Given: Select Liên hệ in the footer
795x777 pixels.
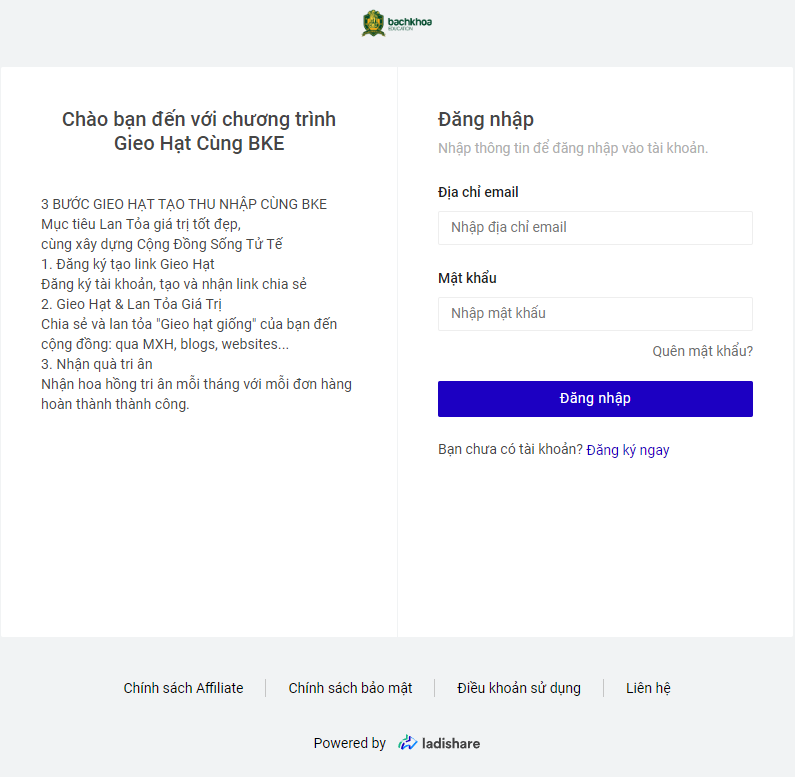Looking at the screenshot, I should pyautogui.click(x=648, y=688).
